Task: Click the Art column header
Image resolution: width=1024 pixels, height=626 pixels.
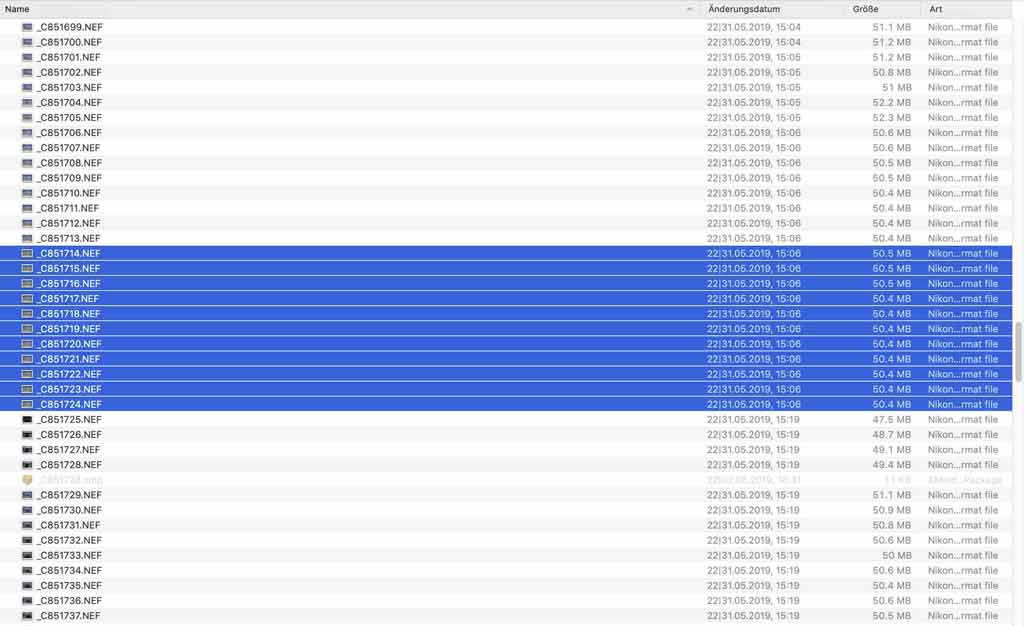Action: 936,9
